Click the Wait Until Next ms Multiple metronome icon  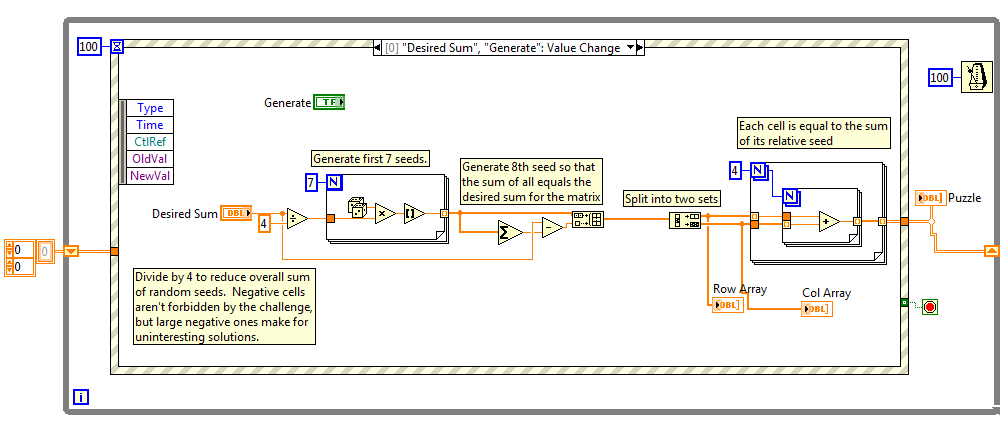coord(977,77)
